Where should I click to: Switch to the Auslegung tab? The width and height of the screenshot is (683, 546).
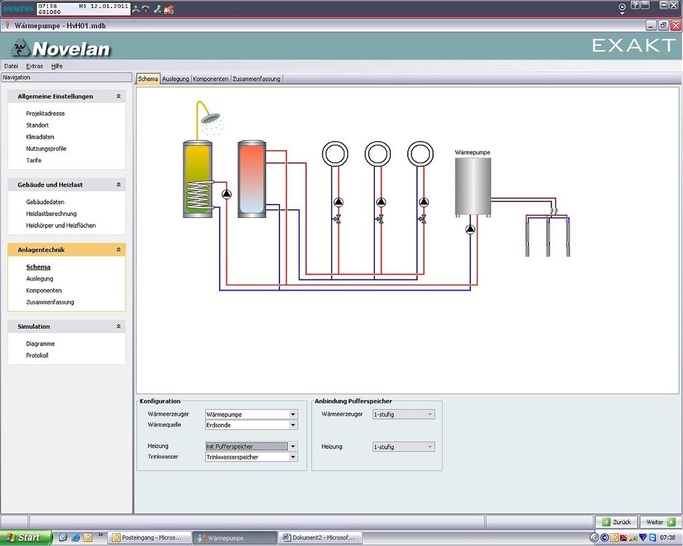click(176, 78)
